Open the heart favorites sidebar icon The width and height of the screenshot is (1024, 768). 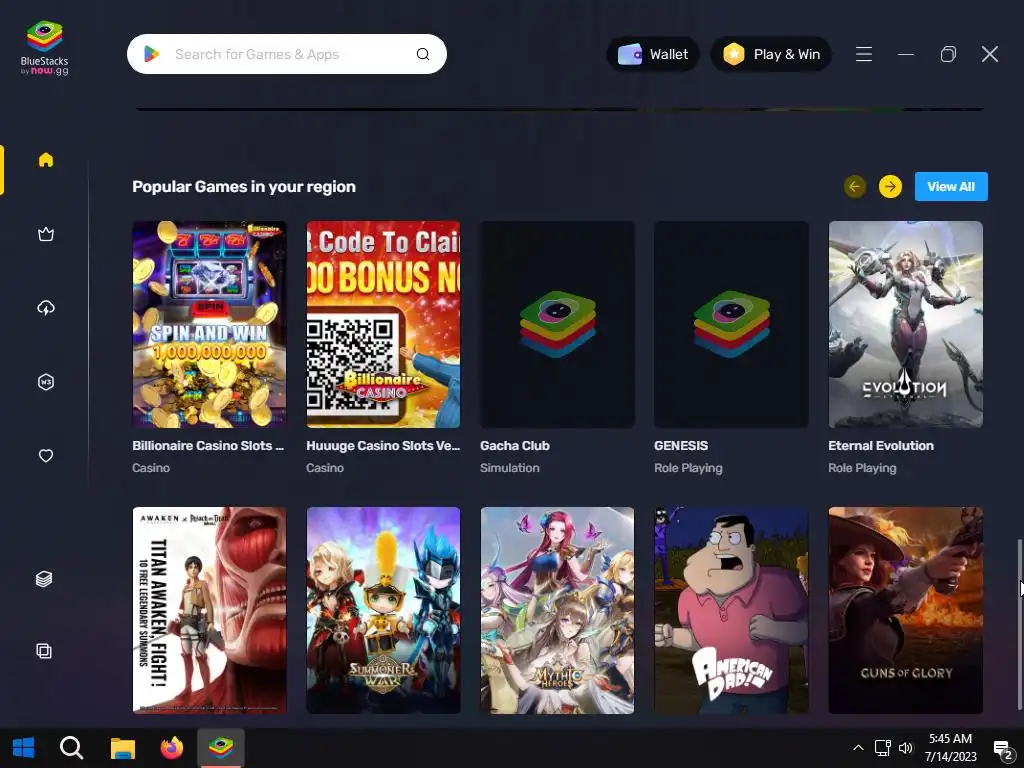(x=46, y=456)
